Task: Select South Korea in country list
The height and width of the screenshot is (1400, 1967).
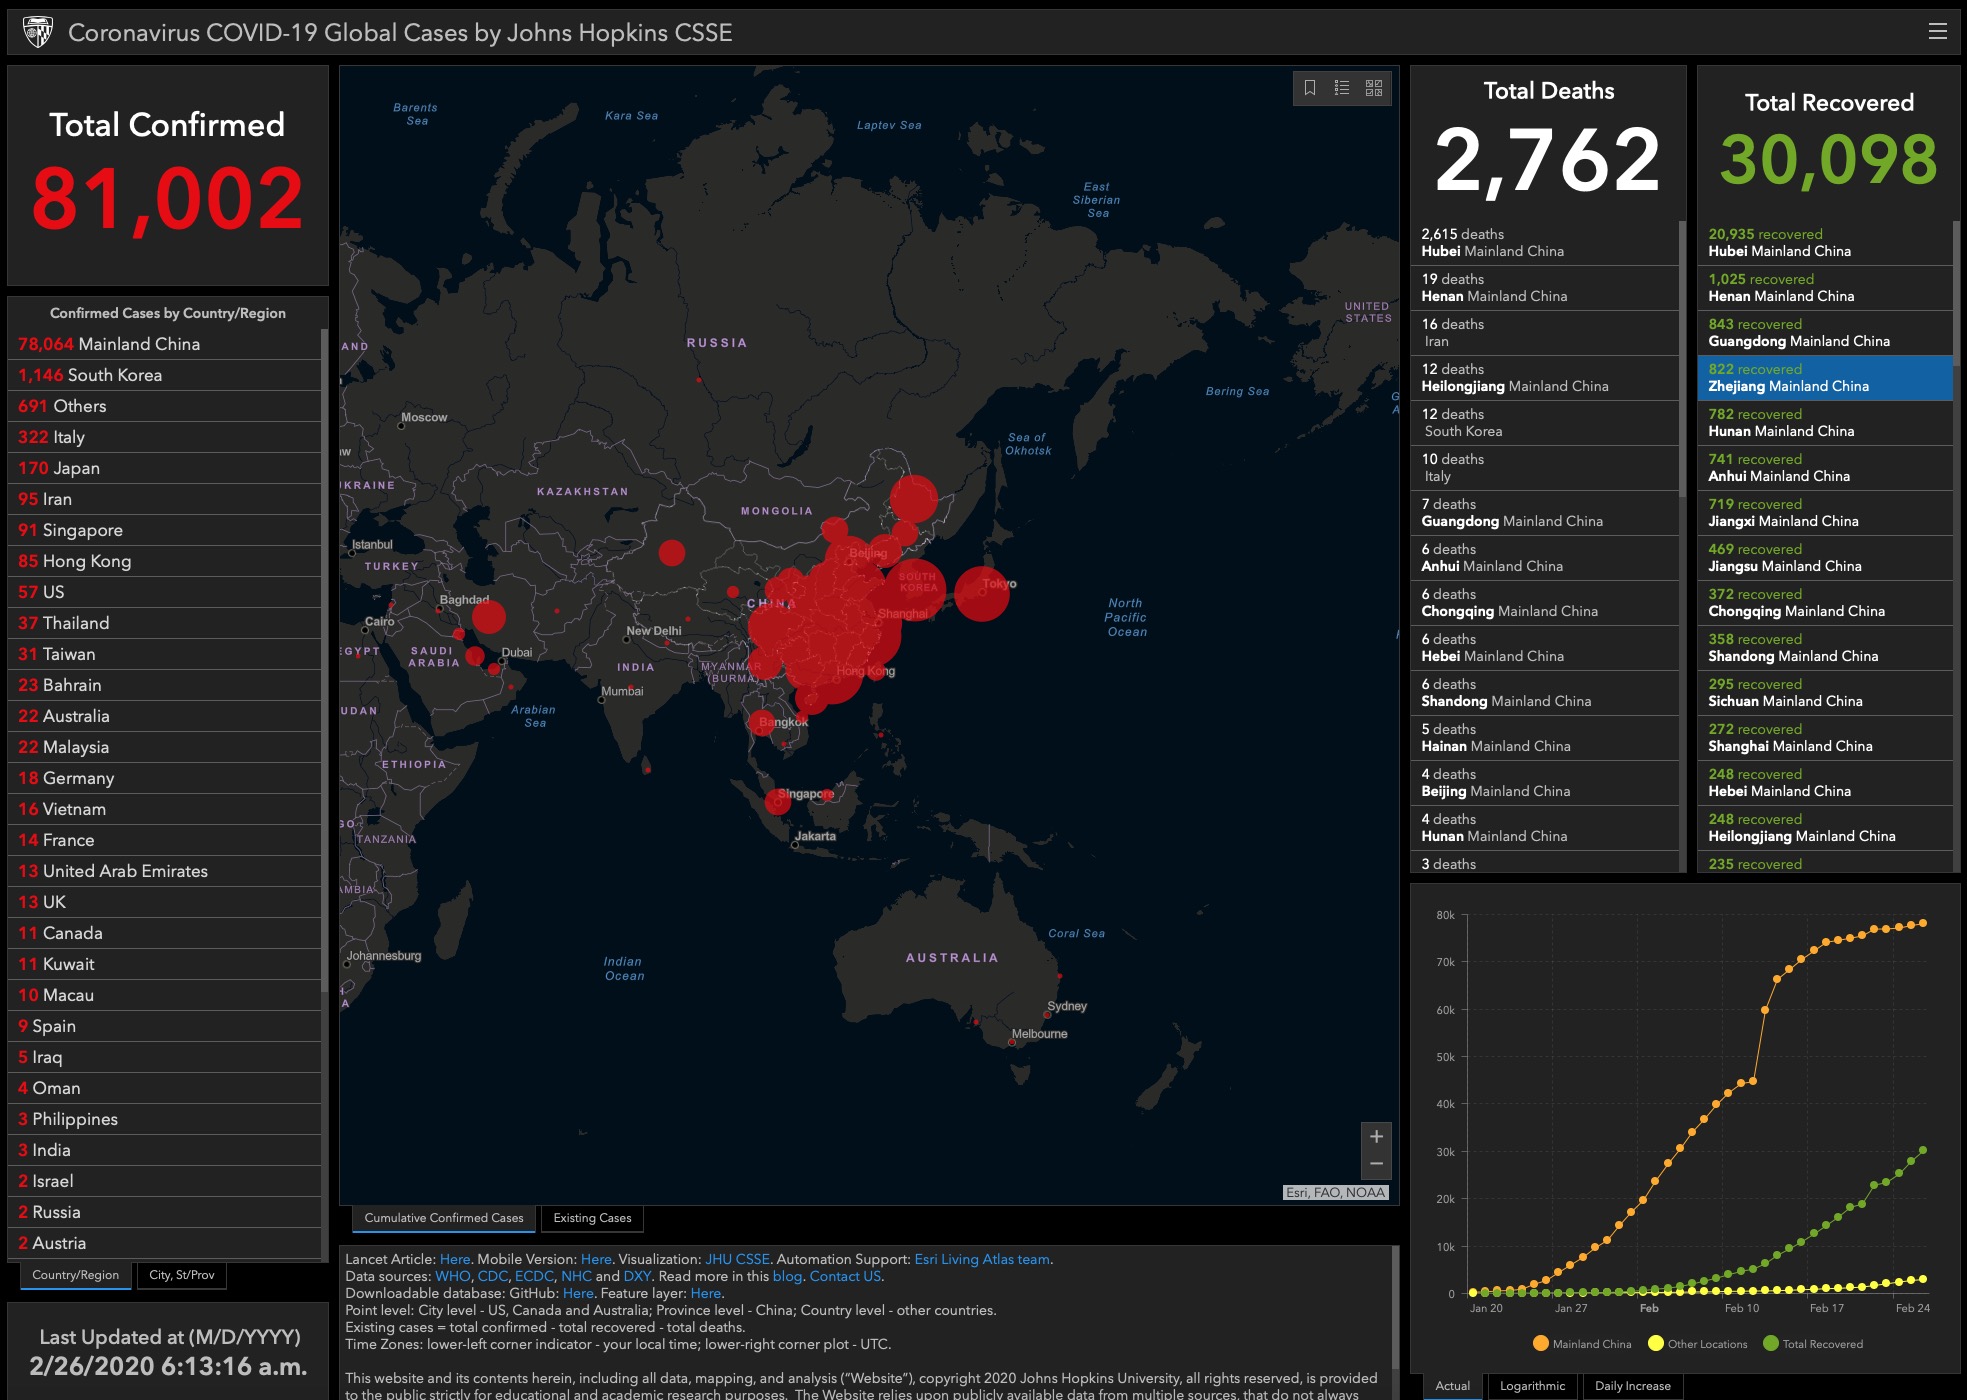Action: pyautogui.click(x=114, y=375)
